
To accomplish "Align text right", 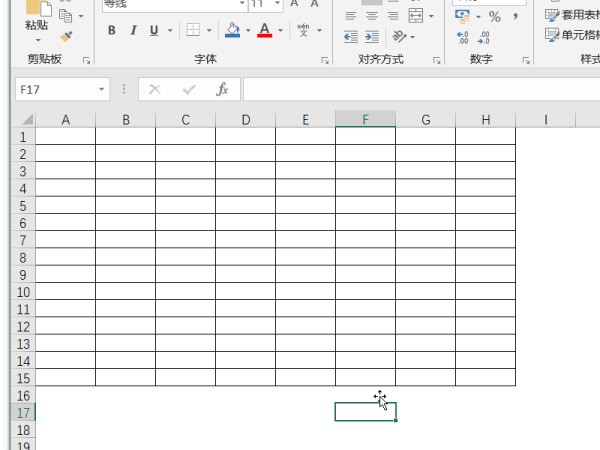I will (393, 16).
